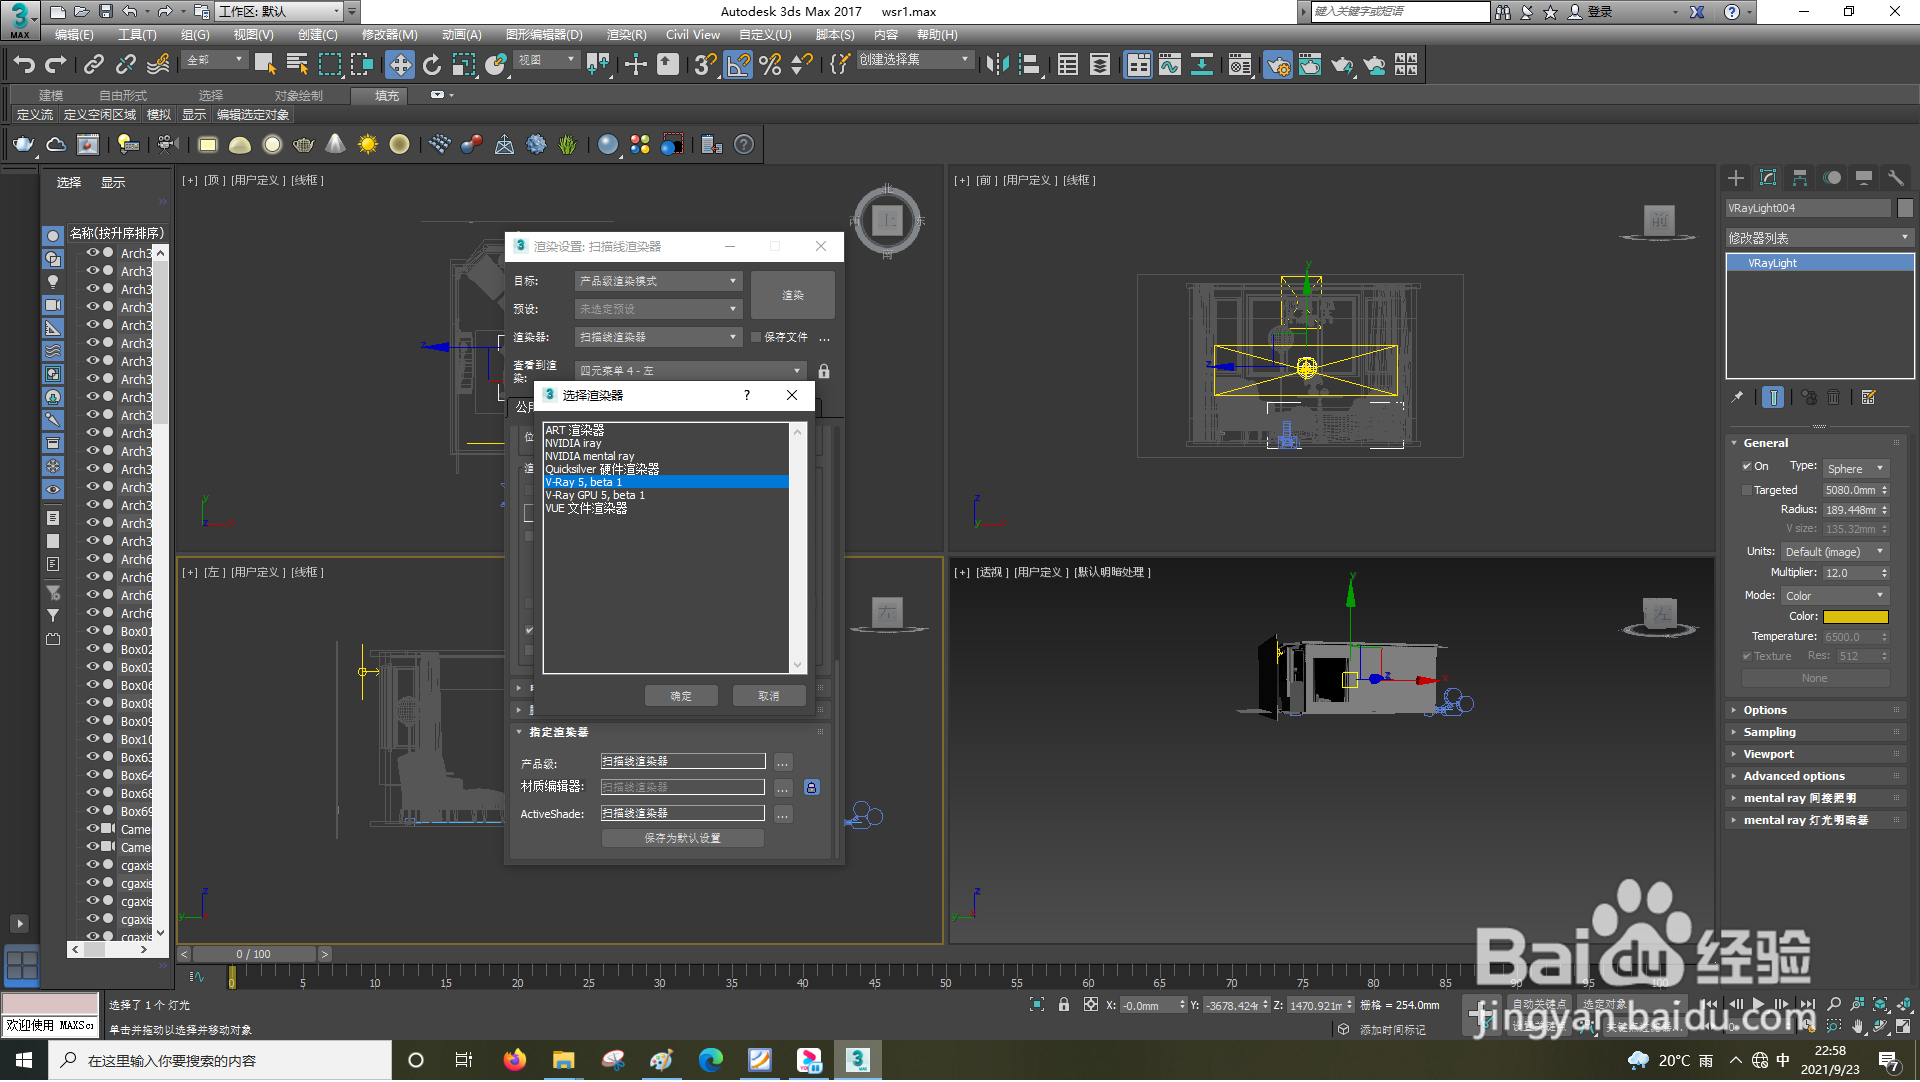The height and width of the screenshot is (1082, 1920).
Task: Click the sun light icon in toolbar
Action: point(368,145)
